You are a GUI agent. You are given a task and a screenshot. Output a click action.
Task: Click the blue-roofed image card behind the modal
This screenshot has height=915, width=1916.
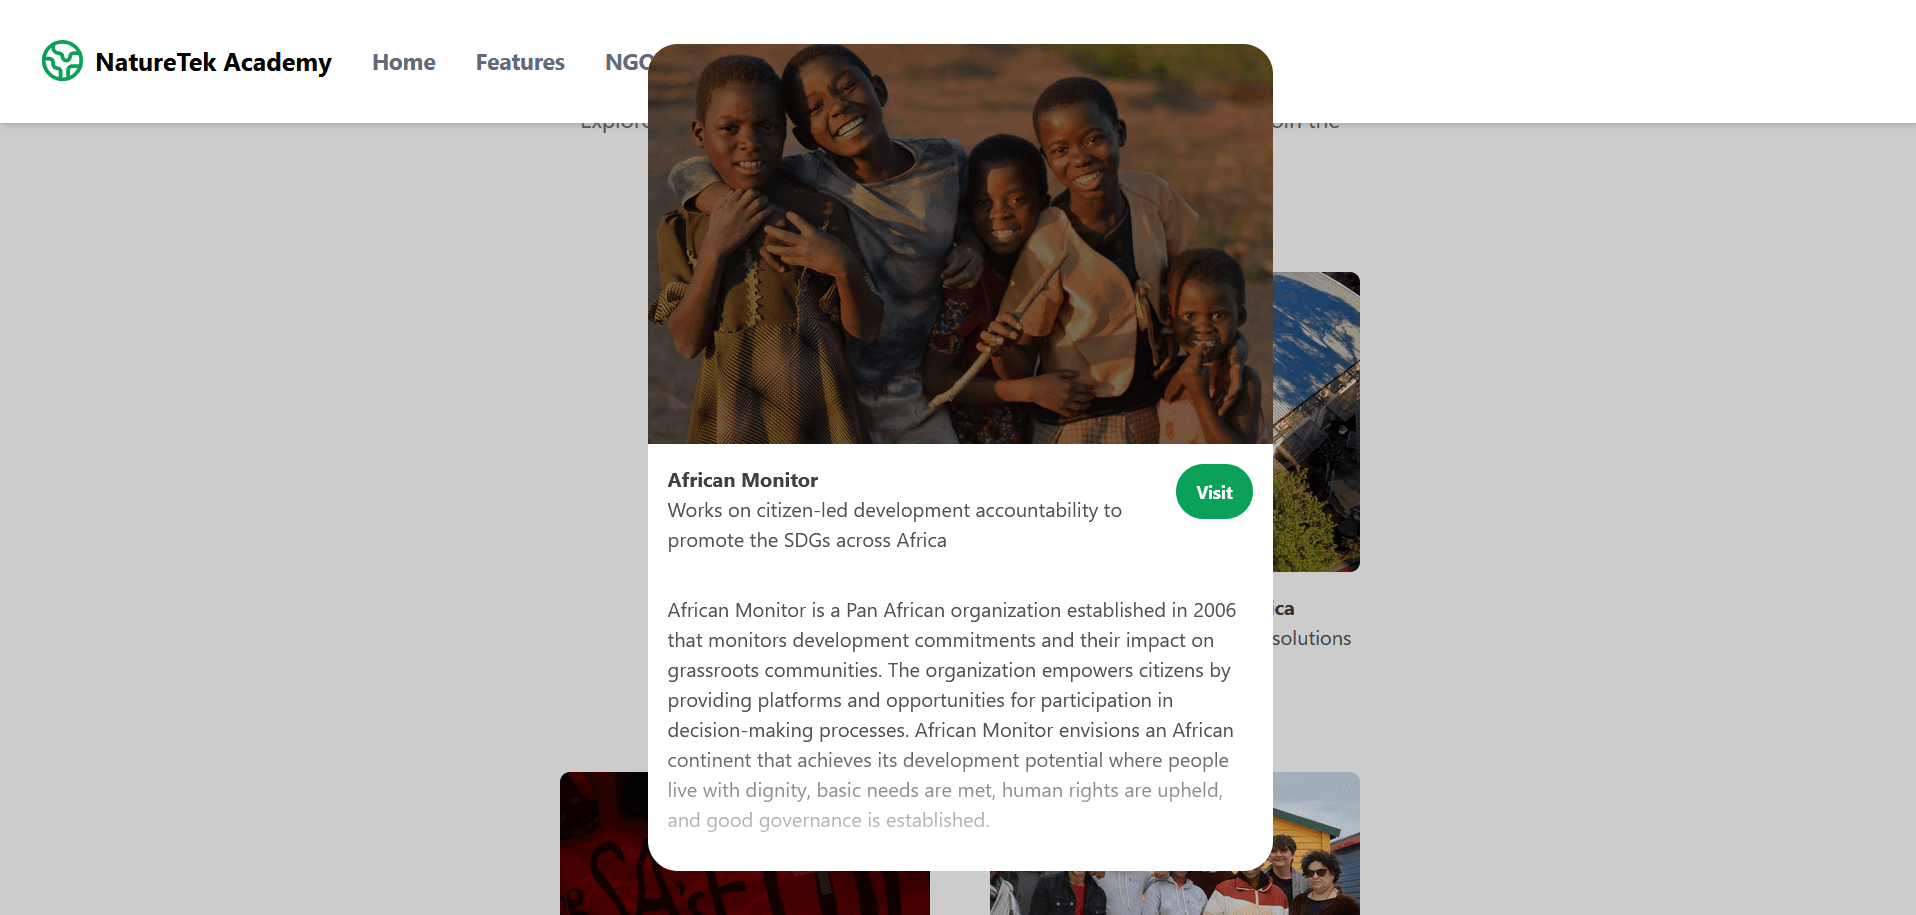click(1316, 420)
